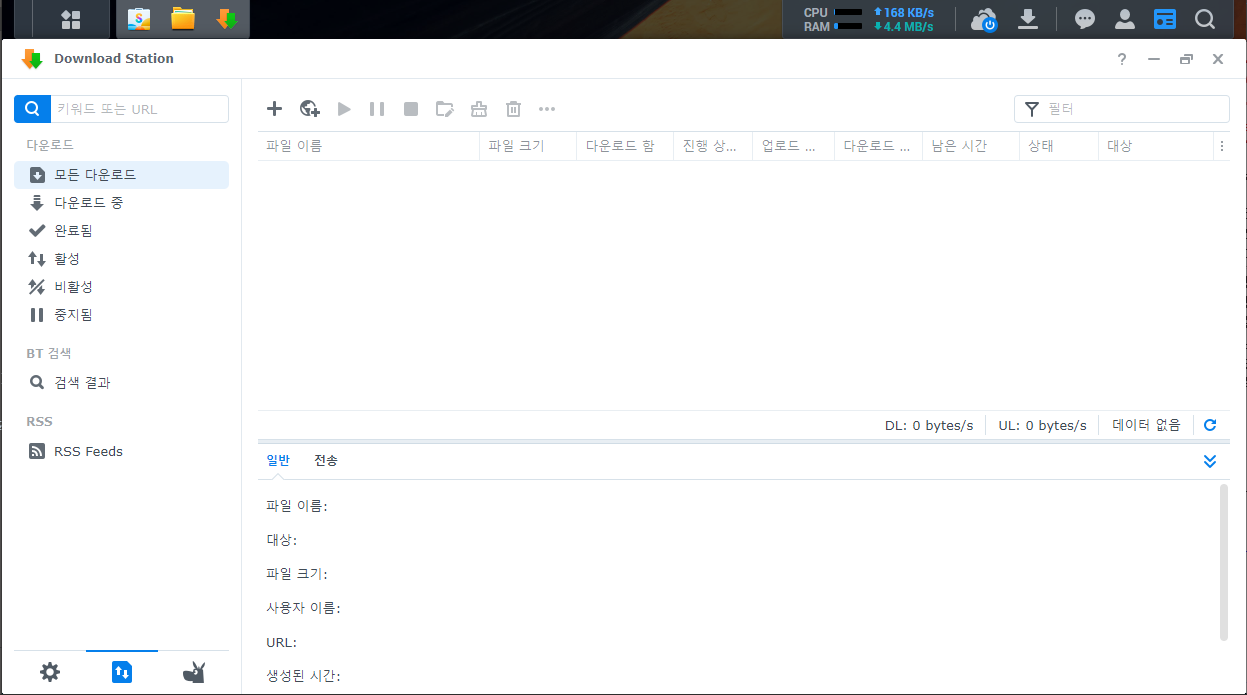The height and width of the screenshot is (695, 1247).
Task: Click the clear completed tasks broom icon
Action: click(x=479, y=109)
